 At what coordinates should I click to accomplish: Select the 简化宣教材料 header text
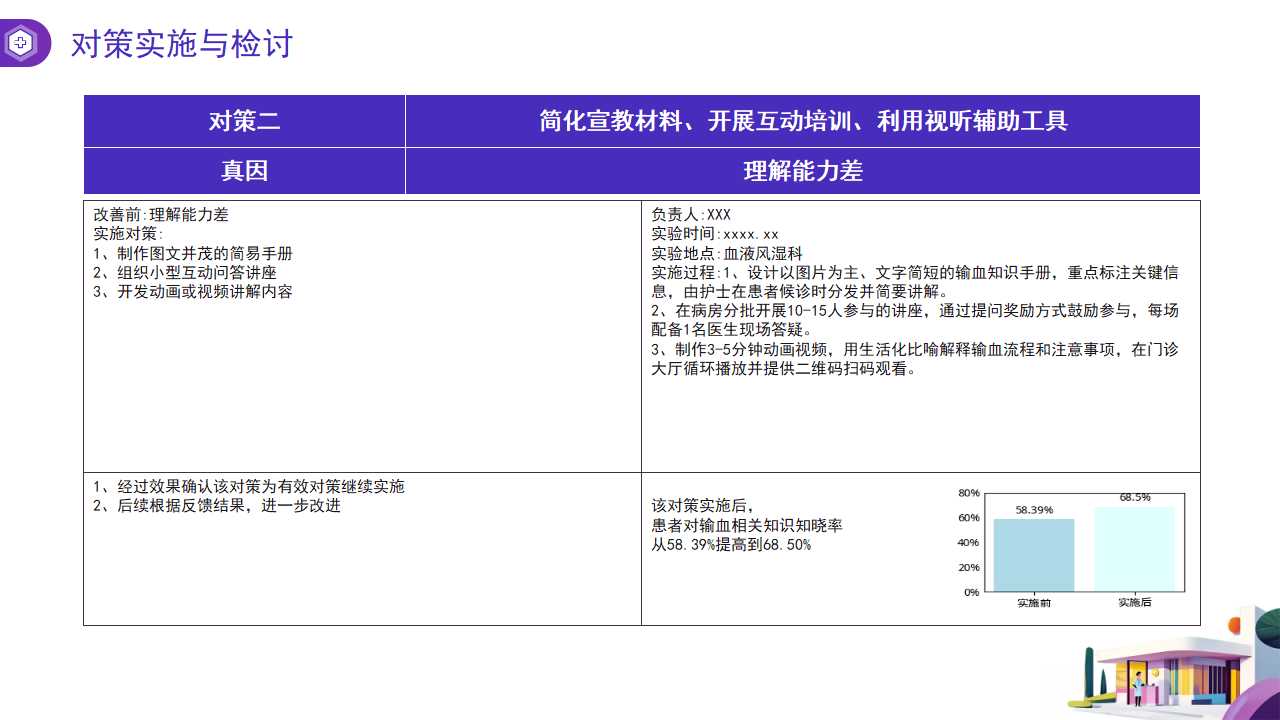pos(802,121)
